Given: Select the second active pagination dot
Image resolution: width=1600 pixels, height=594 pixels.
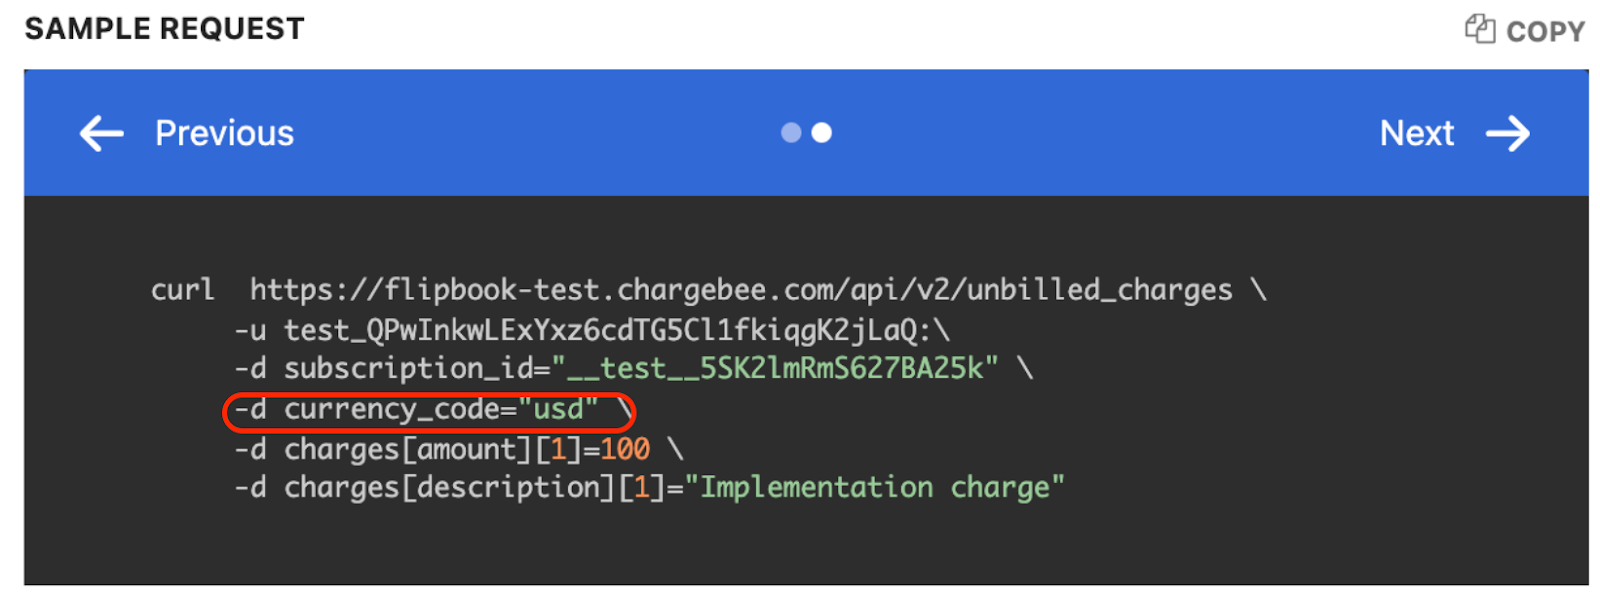Looking at the screenshot, I should (x=822, y=132).
